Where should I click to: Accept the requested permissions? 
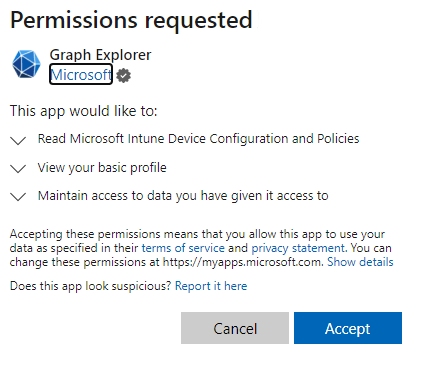(x=348, y=328)
